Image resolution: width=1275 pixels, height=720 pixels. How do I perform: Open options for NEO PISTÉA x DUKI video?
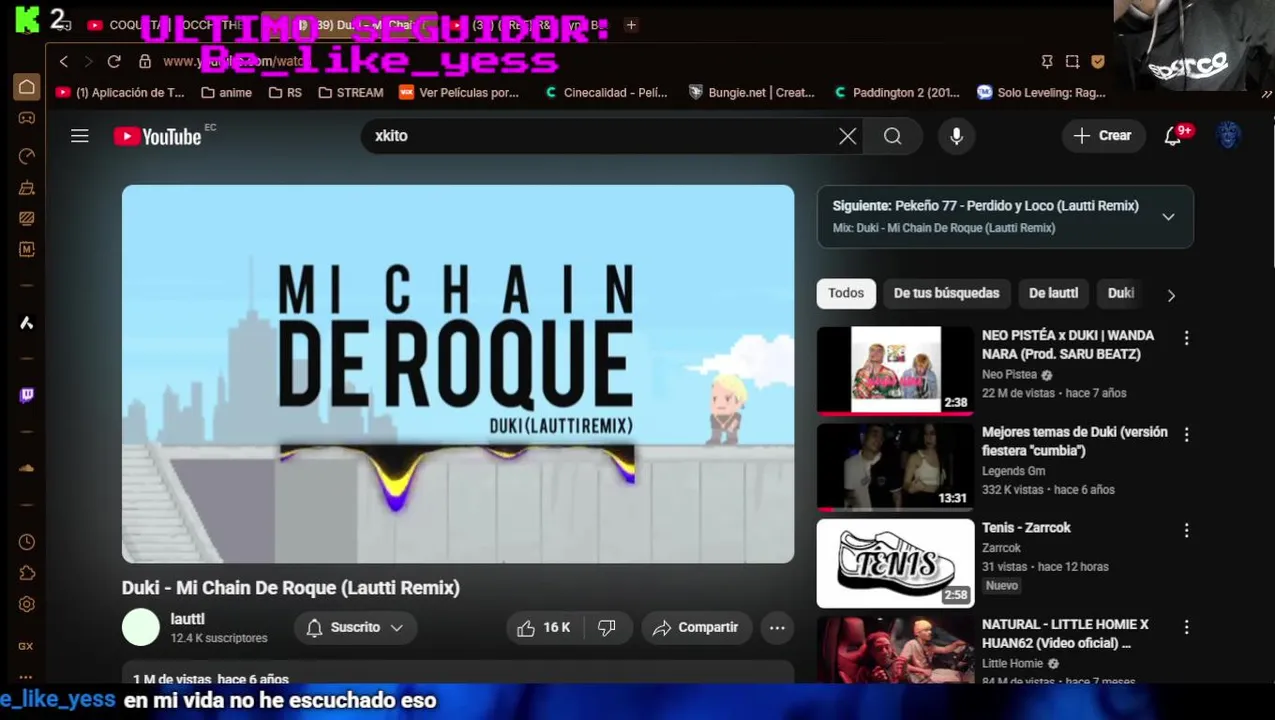click(x=1187, y=339)
